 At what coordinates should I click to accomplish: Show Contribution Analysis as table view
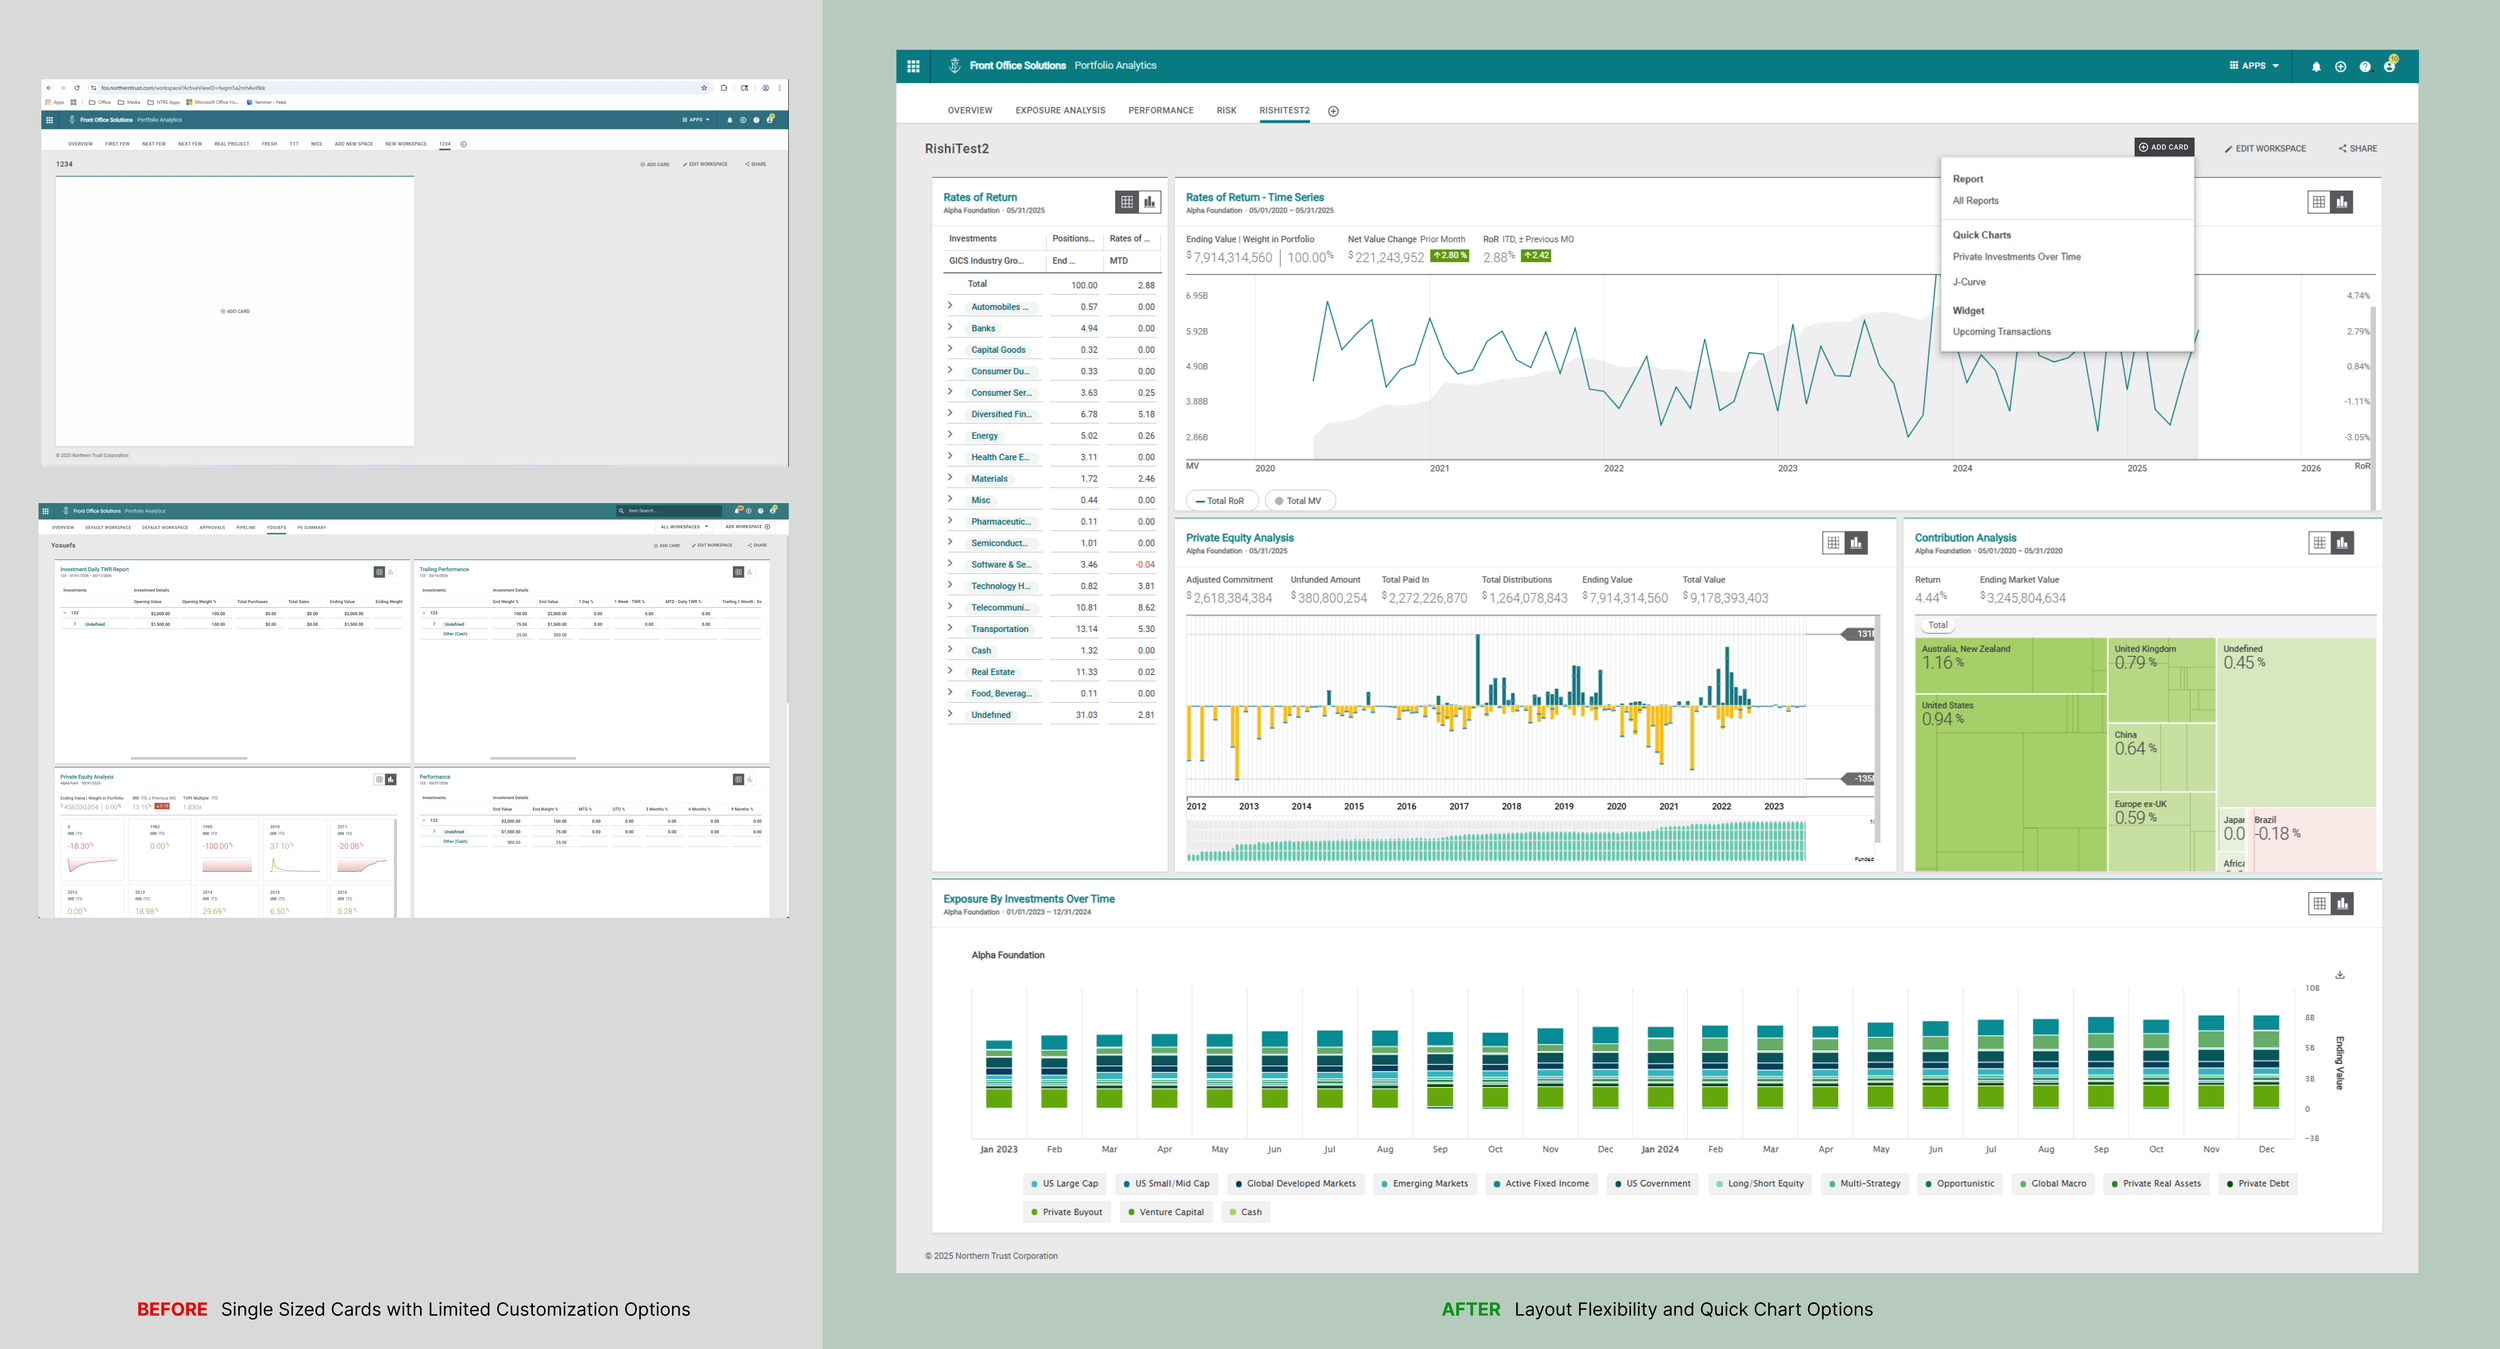click(2319, 543)
